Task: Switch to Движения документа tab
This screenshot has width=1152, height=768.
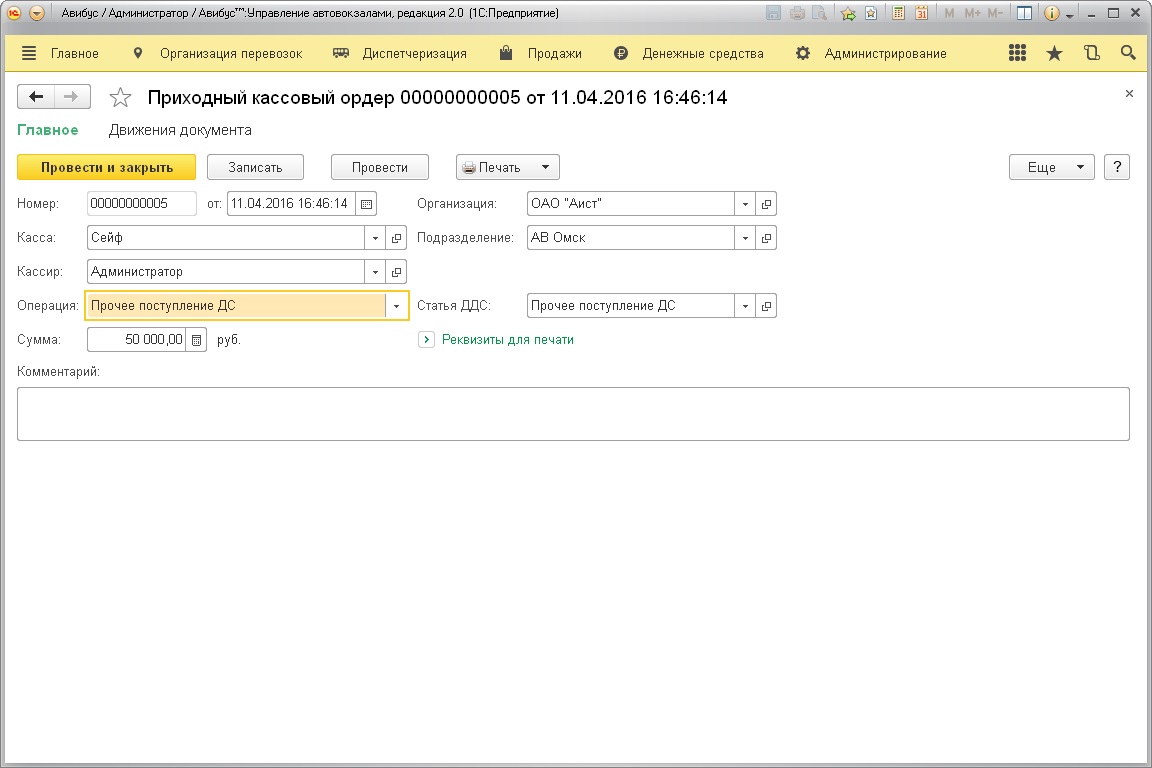Action: coord(180,130)
